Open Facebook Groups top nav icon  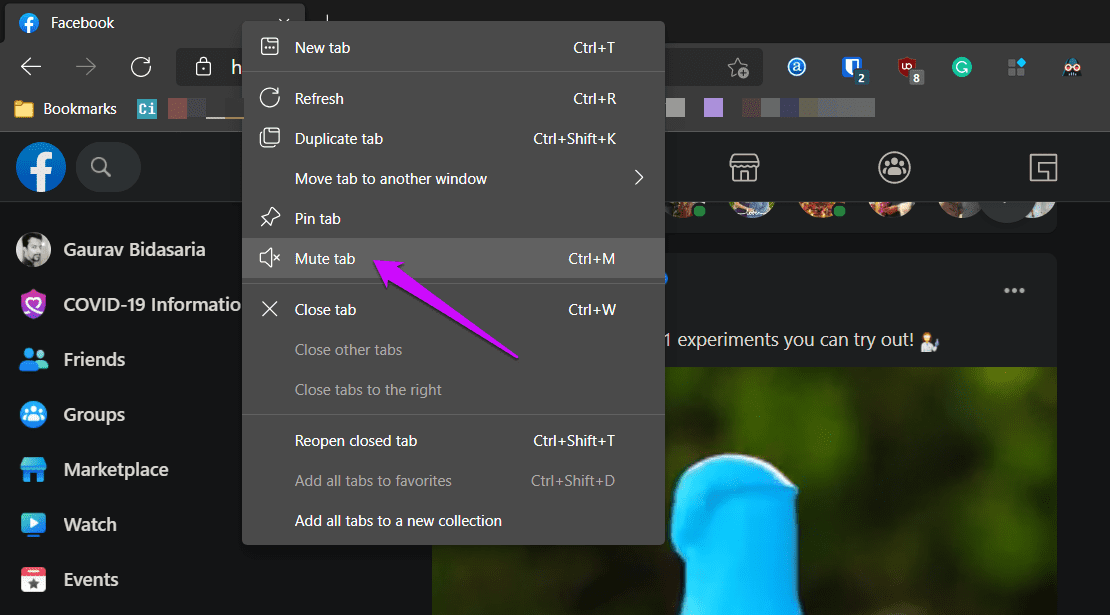pos(894,168)
